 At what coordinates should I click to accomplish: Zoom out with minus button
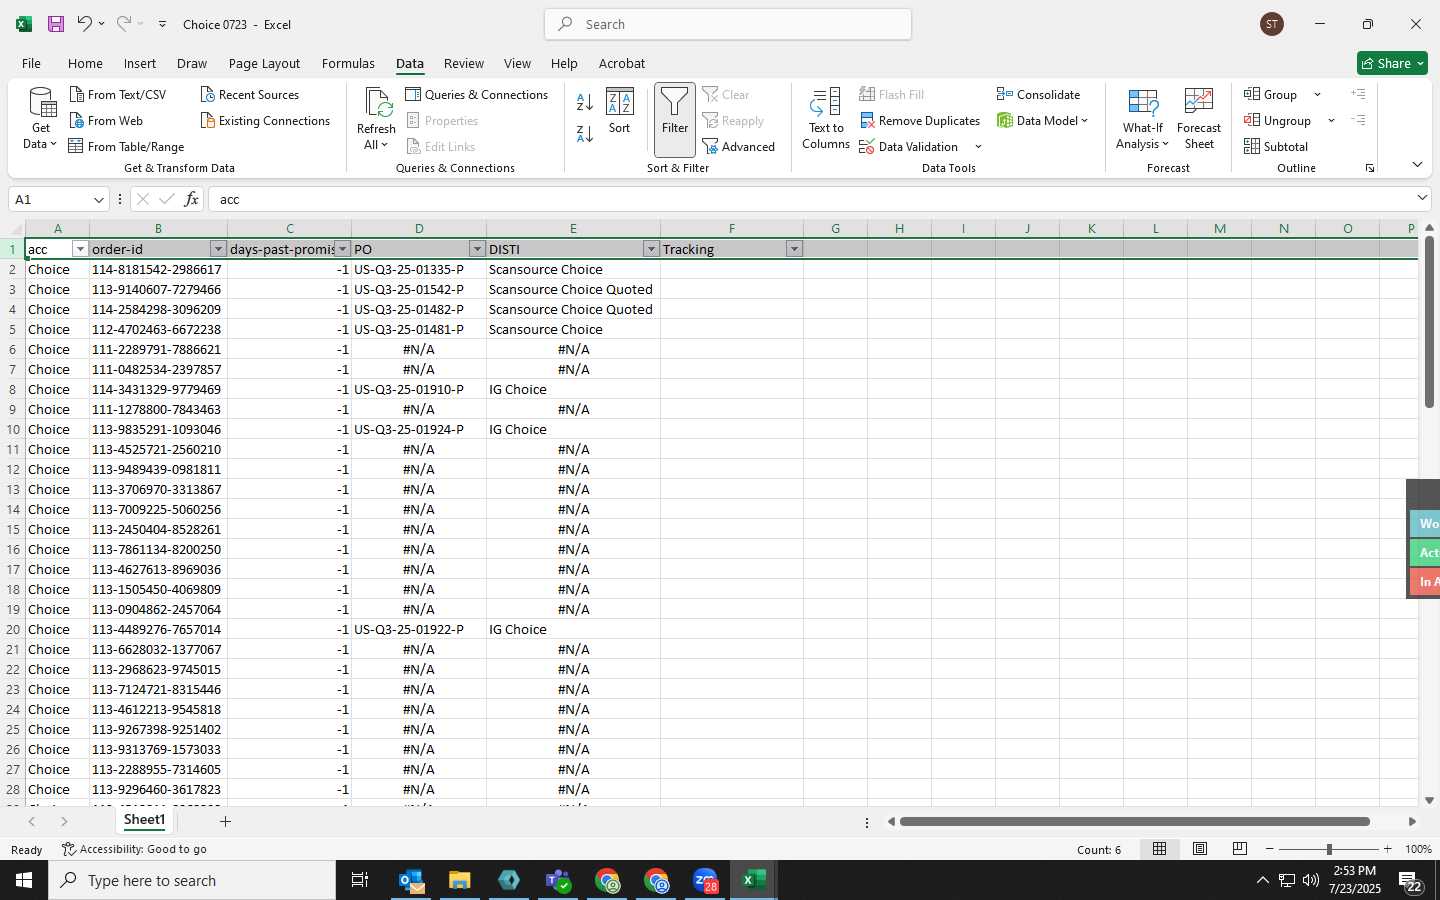1269,849
